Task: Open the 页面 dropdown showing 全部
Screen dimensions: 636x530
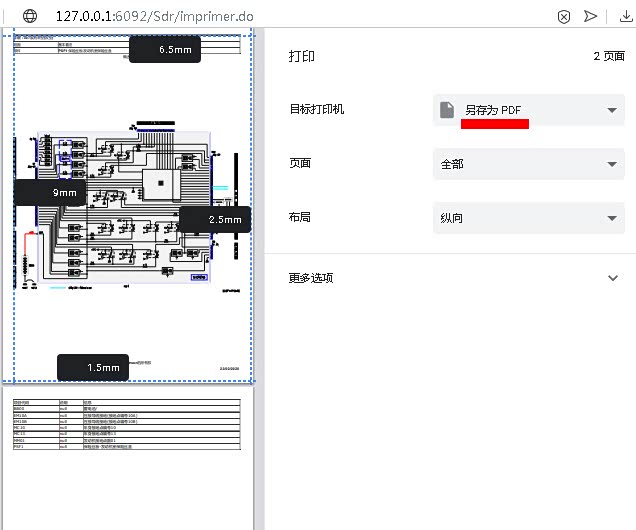Action: click(529, 164)
